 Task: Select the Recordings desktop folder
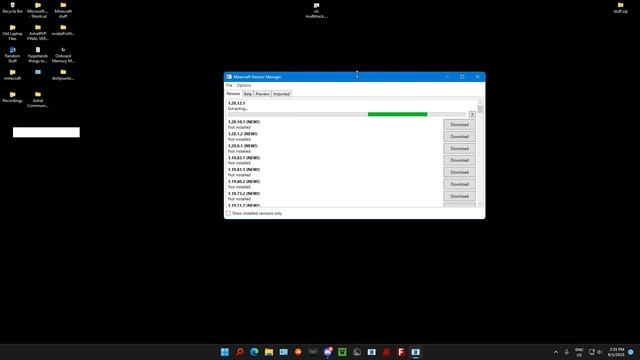[12, 97]
